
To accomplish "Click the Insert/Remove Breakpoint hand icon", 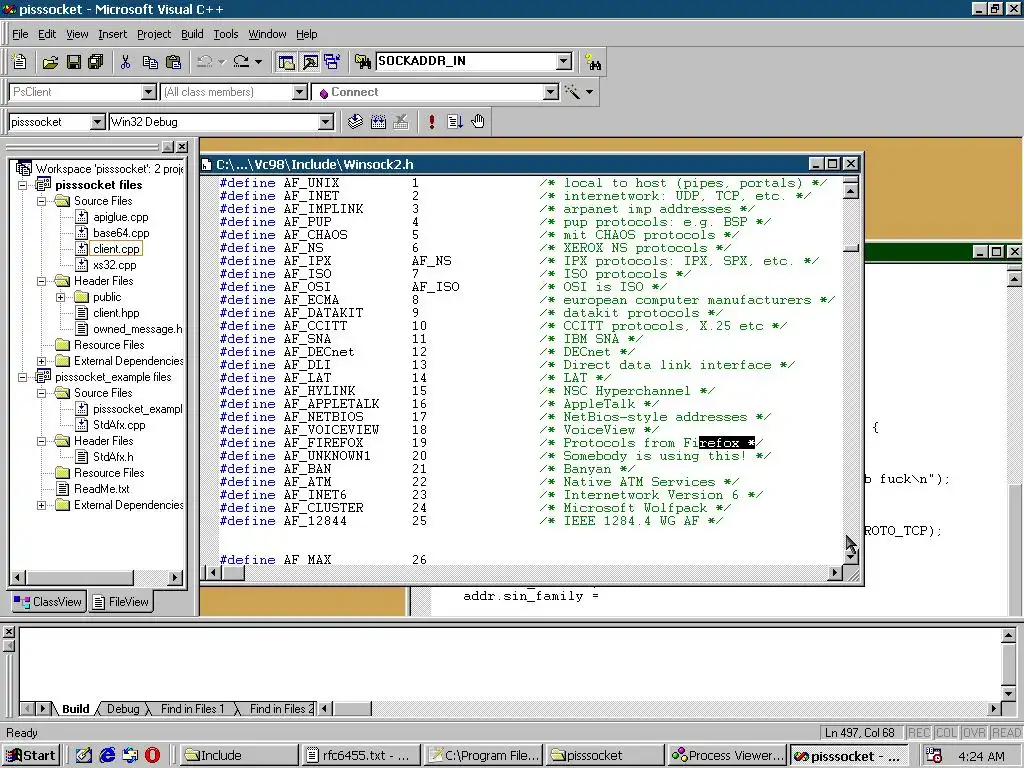I will pos(478,121).
